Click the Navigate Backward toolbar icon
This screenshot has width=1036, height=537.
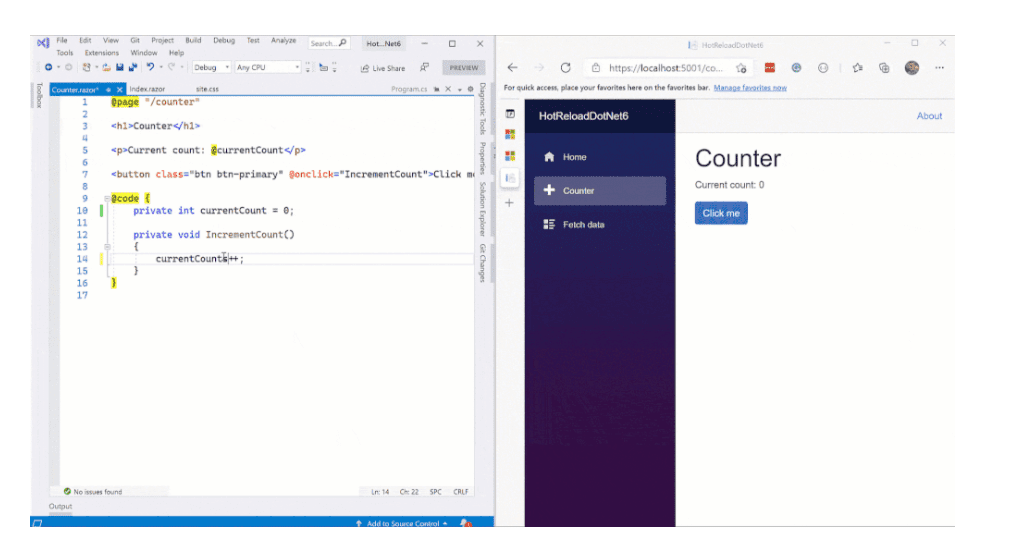48,67
